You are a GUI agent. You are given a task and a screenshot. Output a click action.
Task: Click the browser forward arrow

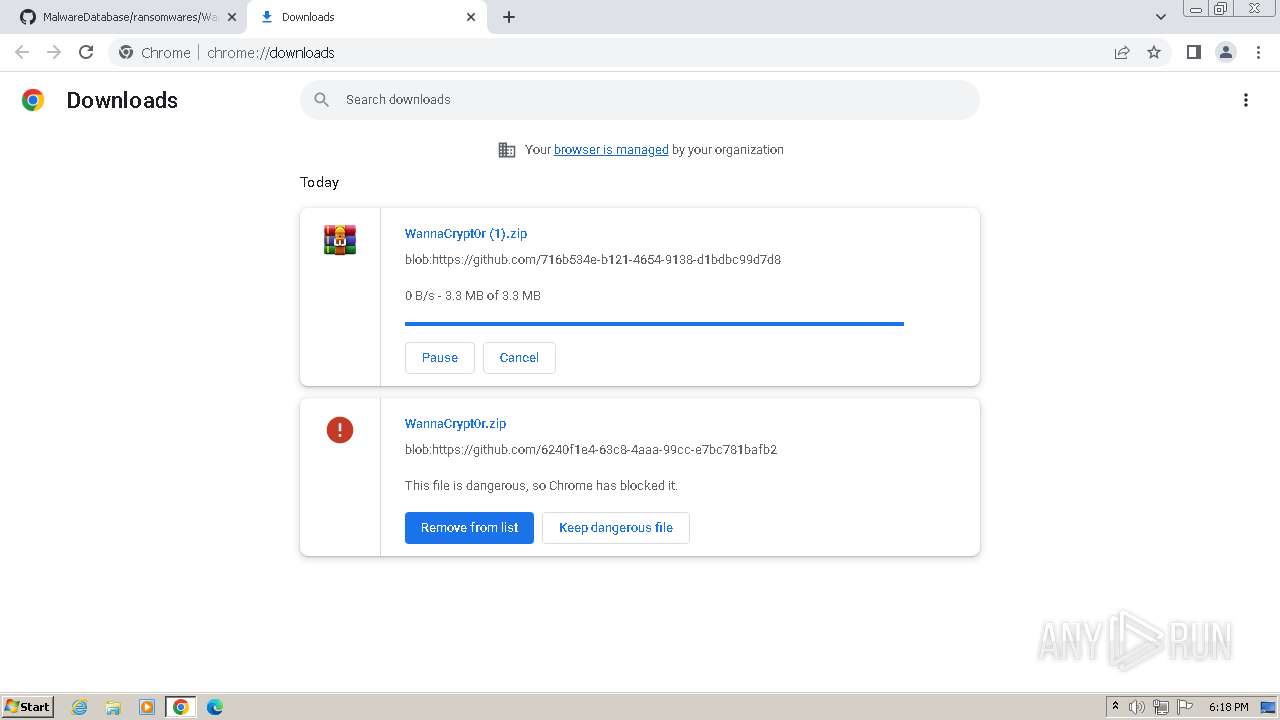coord(54,52)
